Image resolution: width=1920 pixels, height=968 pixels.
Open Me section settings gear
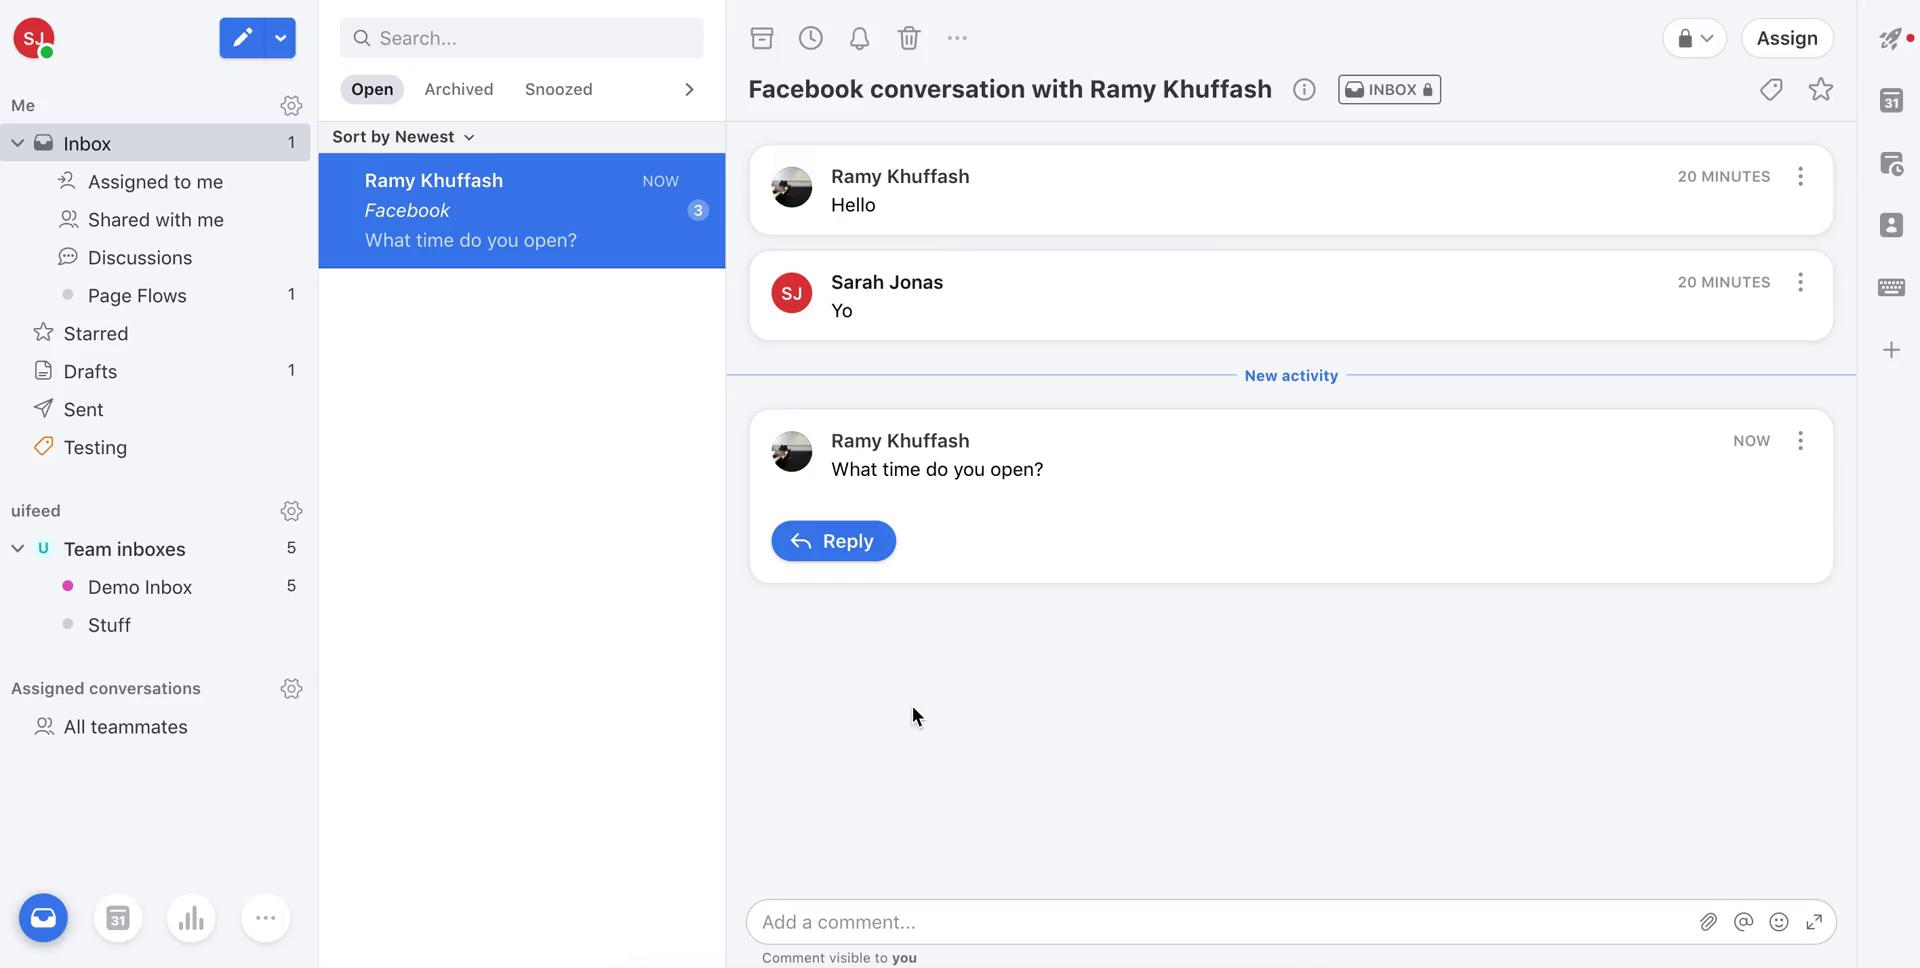pyautogui.click(x=291, y=105)
